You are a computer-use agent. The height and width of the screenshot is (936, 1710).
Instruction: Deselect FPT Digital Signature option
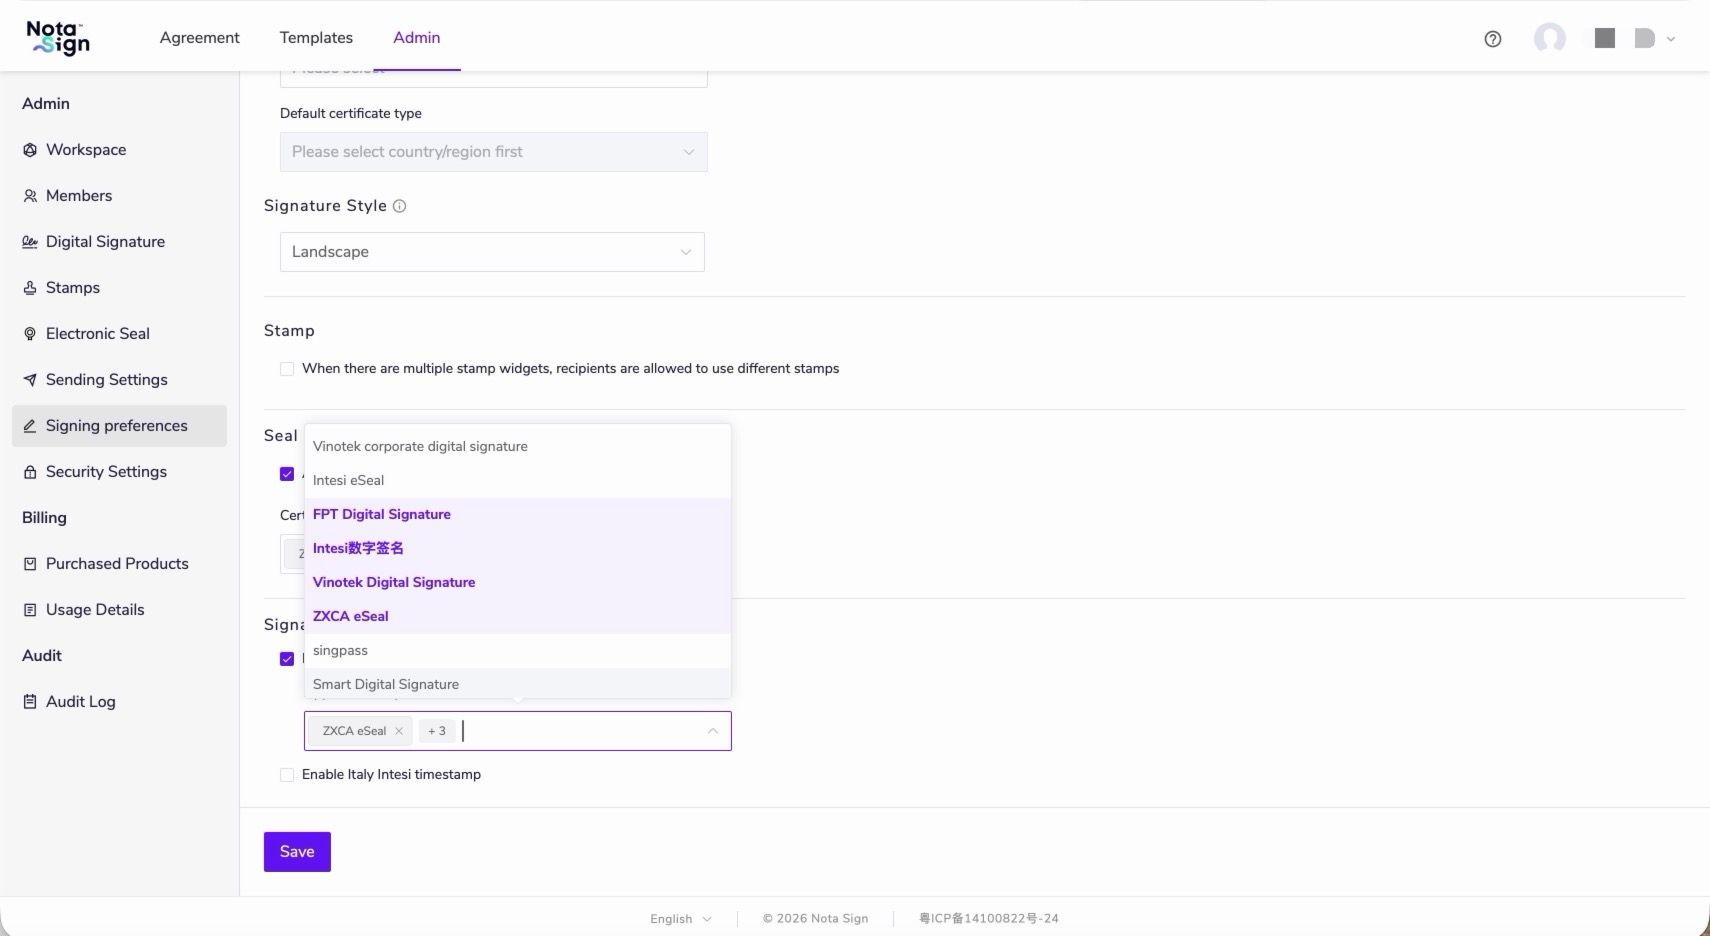click(x=518, y=515)
